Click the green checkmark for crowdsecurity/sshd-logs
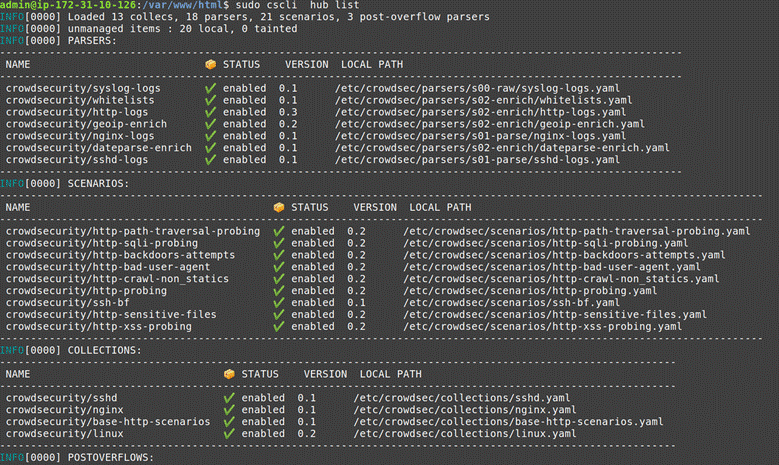 (x=211, y=160)
